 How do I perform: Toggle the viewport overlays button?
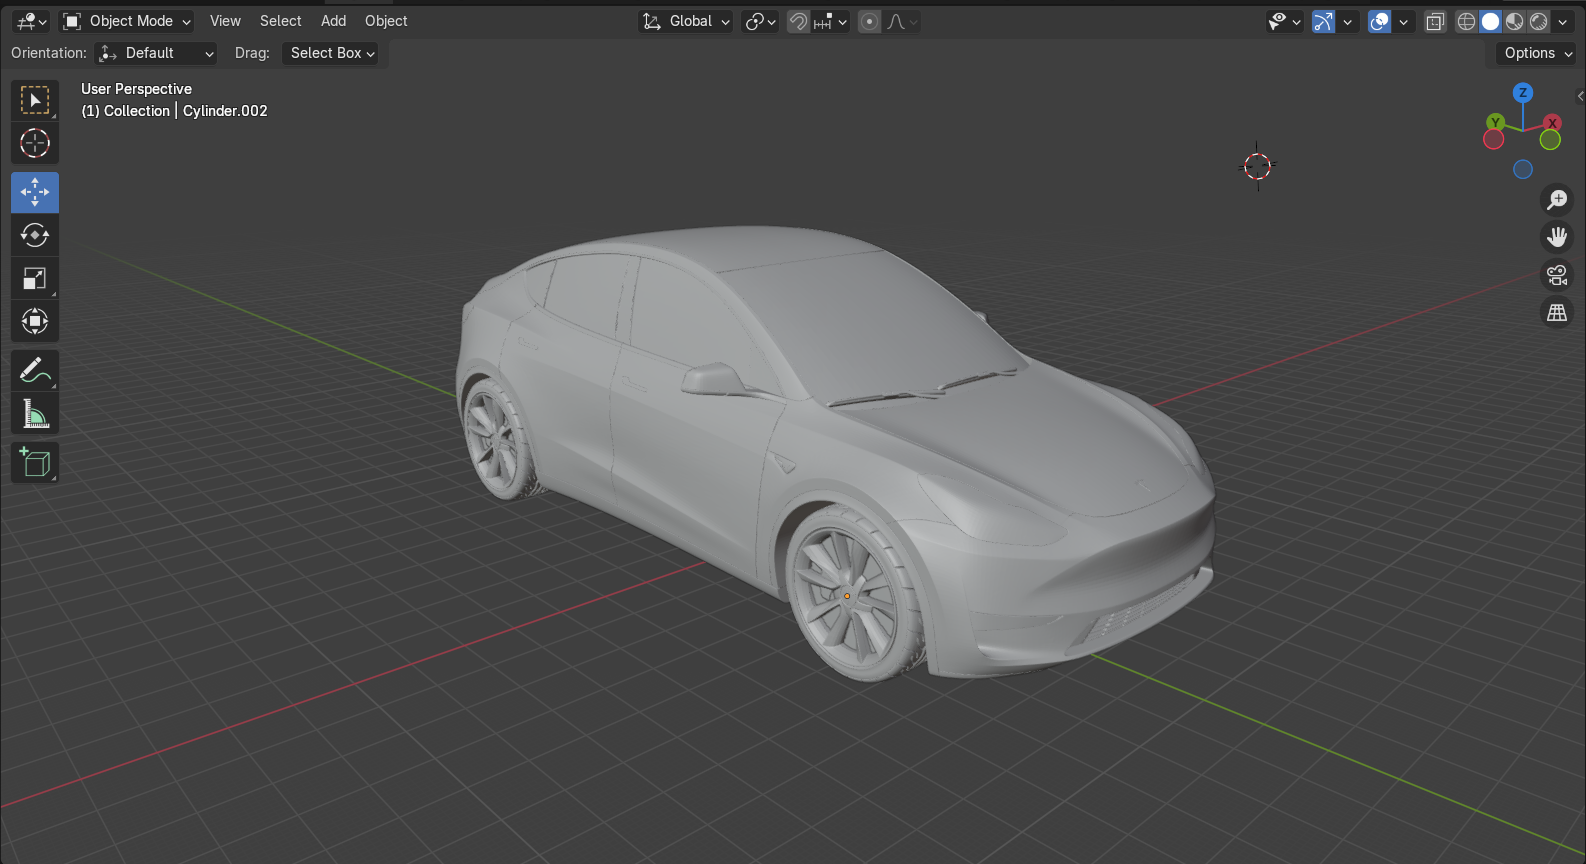(1380, 21)
